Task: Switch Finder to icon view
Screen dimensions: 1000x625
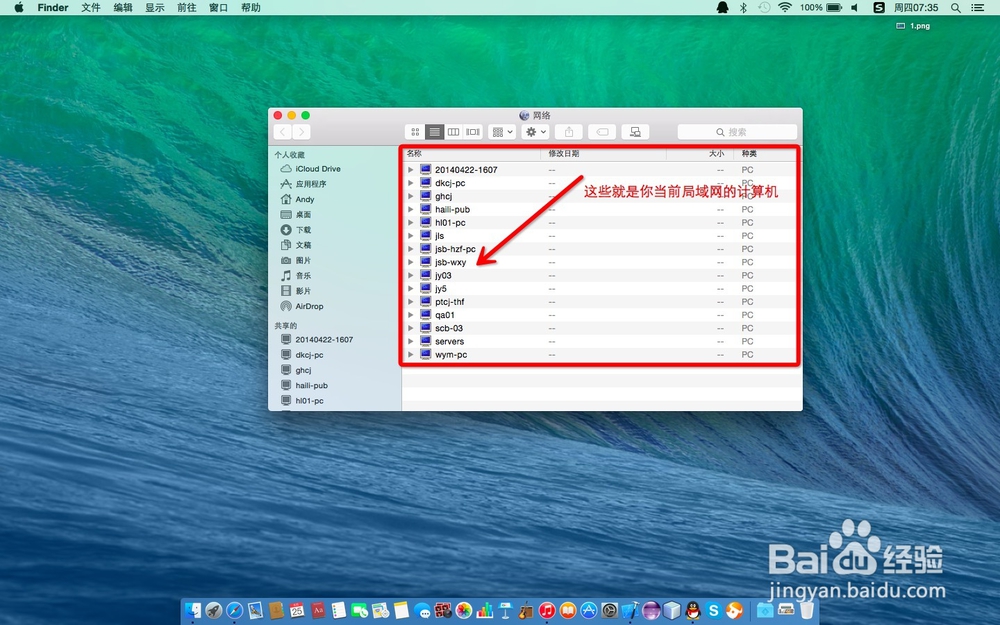Action: tap(415, 132)
